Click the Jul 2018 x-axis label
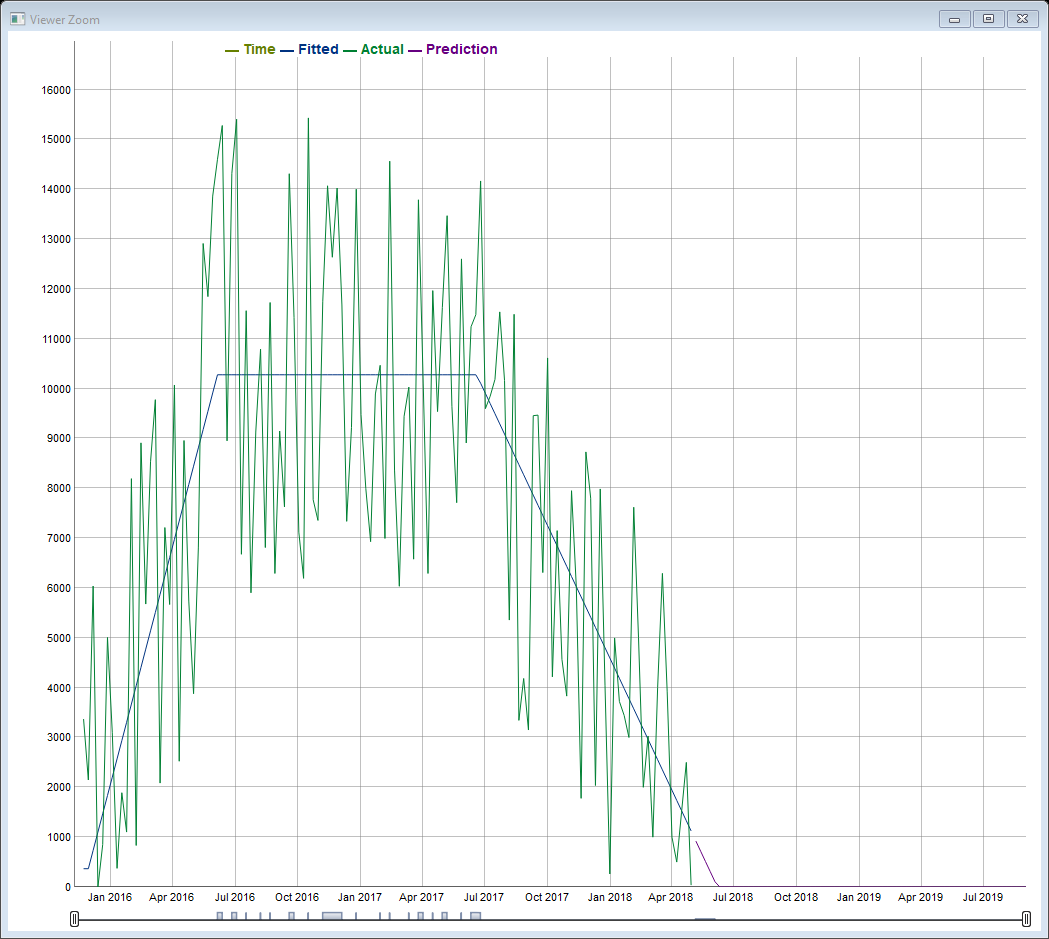Screen dimensions: 1049x939 point(733,898)
